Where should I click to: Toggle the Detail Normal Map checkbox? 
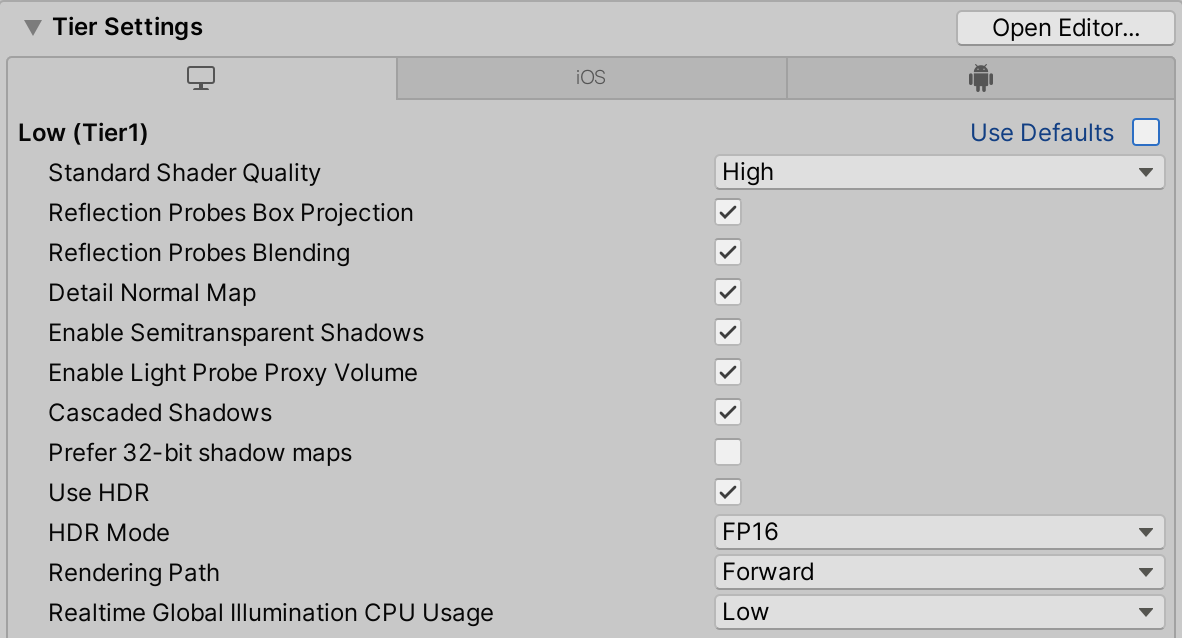click(728, 292)
